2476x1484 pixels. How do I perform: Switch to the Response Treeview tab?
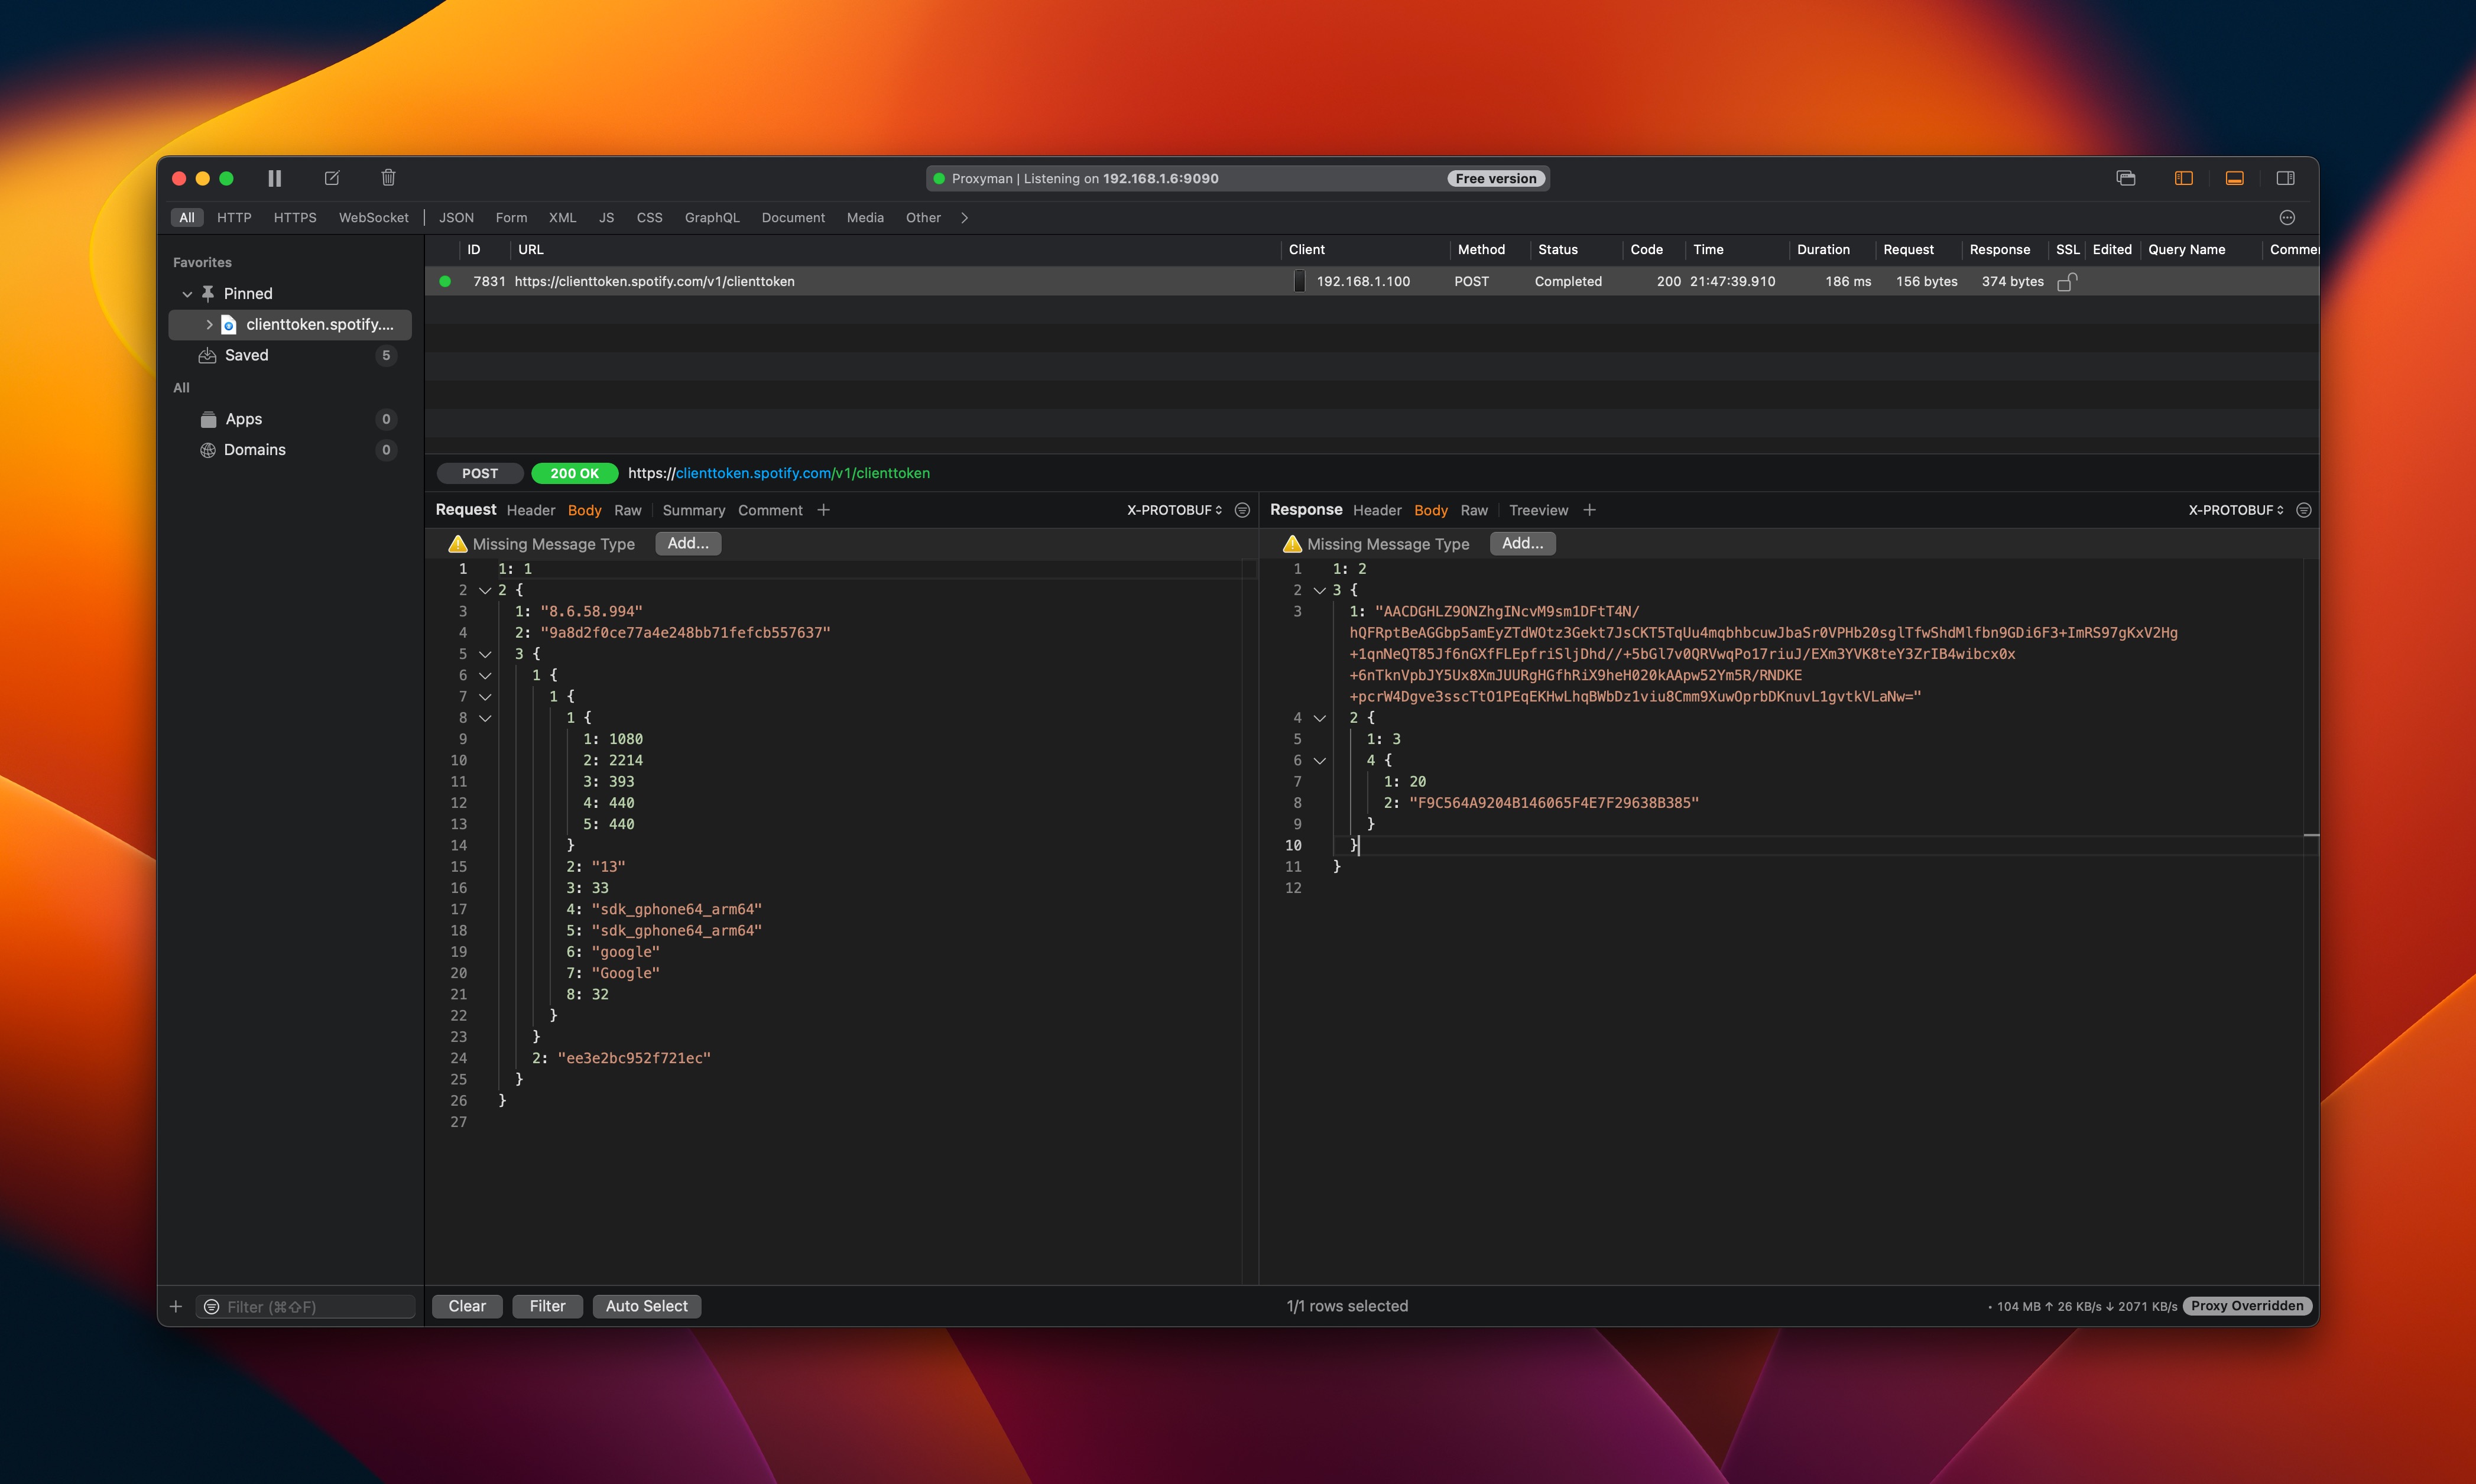[x=1538, y=510]
